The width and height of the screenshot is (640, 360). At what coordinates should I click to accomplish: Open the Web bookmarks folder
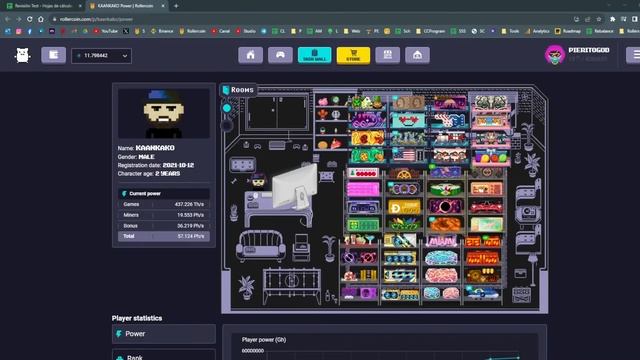pyautogui.click(x=352, y=31)
